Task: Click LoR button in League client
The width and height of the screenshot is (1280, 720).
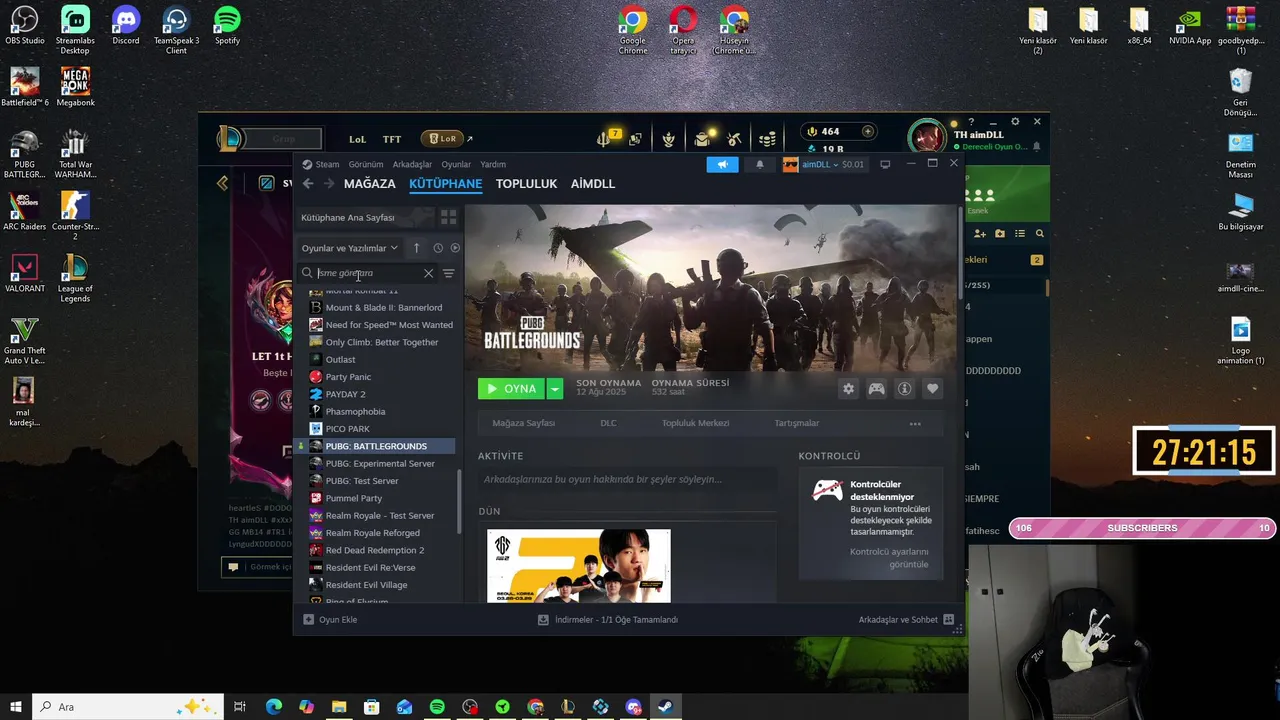Action: 441,139
